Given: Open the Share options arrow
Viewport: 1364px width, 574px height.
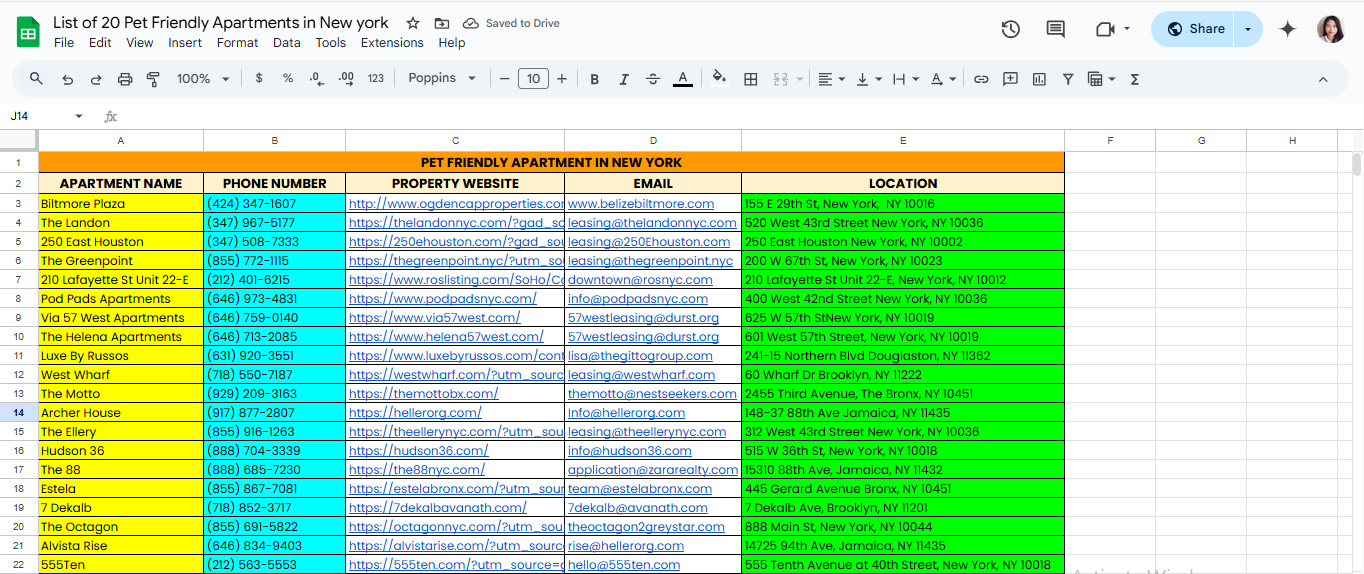Looking at the screenshot, I should pos(1248,29).
